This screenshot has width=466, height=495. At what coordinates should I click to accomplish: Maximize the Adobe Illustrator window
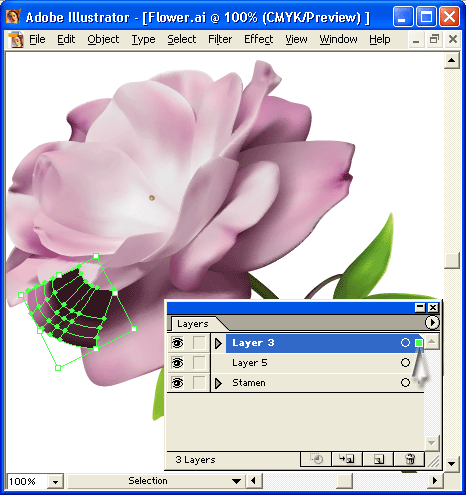click(426, 17)
